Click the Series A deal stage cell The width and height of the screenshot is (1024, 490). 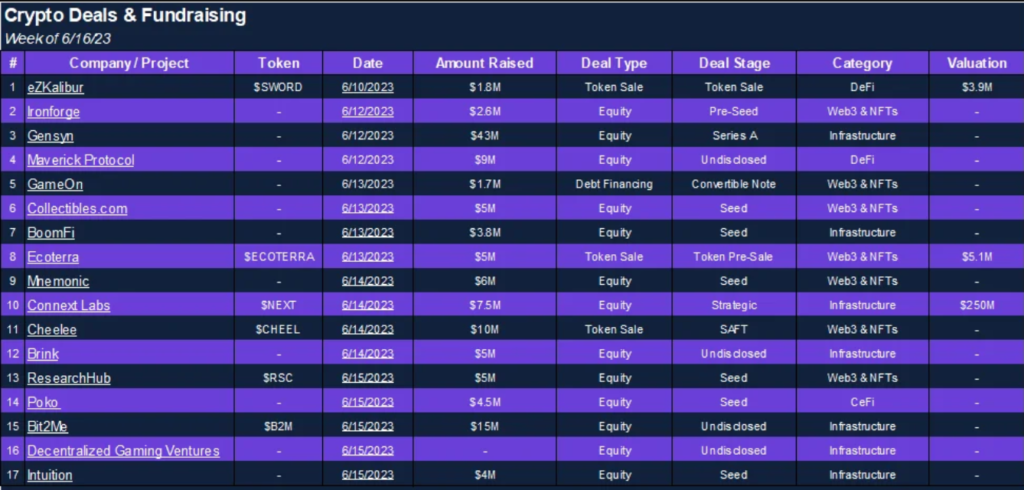(x=734, y=136)
